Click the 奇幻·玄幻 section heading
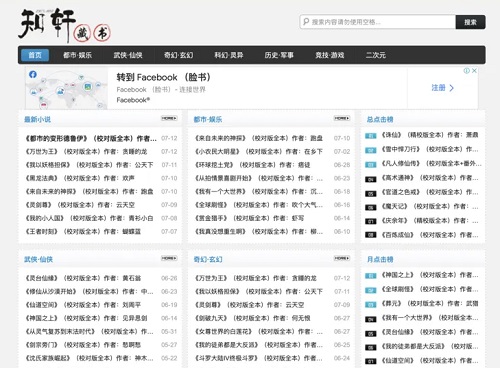 [208, 259]
